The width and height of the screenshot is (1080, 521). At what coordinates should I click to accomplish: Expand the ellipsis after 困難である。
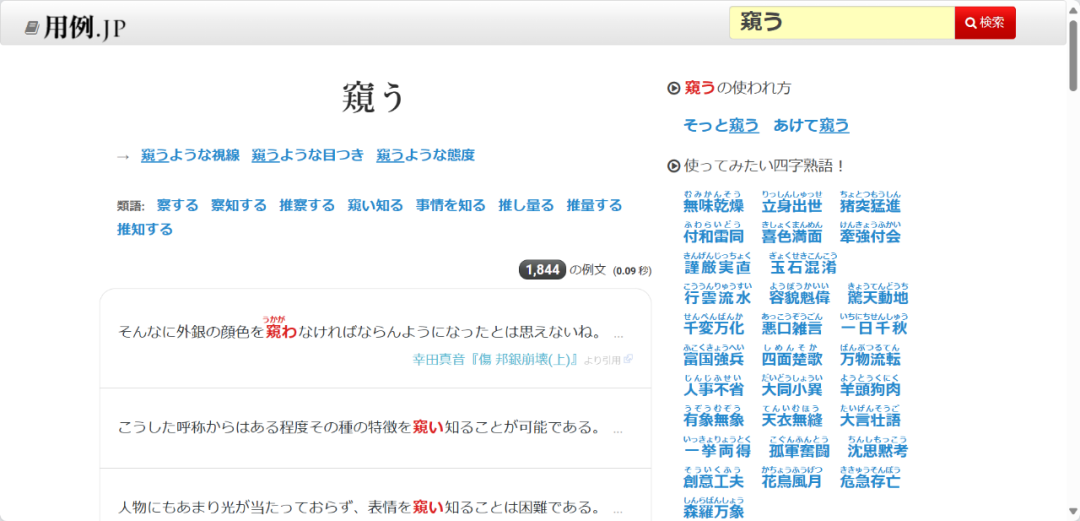pyautogui.click(x=618, y=511)
